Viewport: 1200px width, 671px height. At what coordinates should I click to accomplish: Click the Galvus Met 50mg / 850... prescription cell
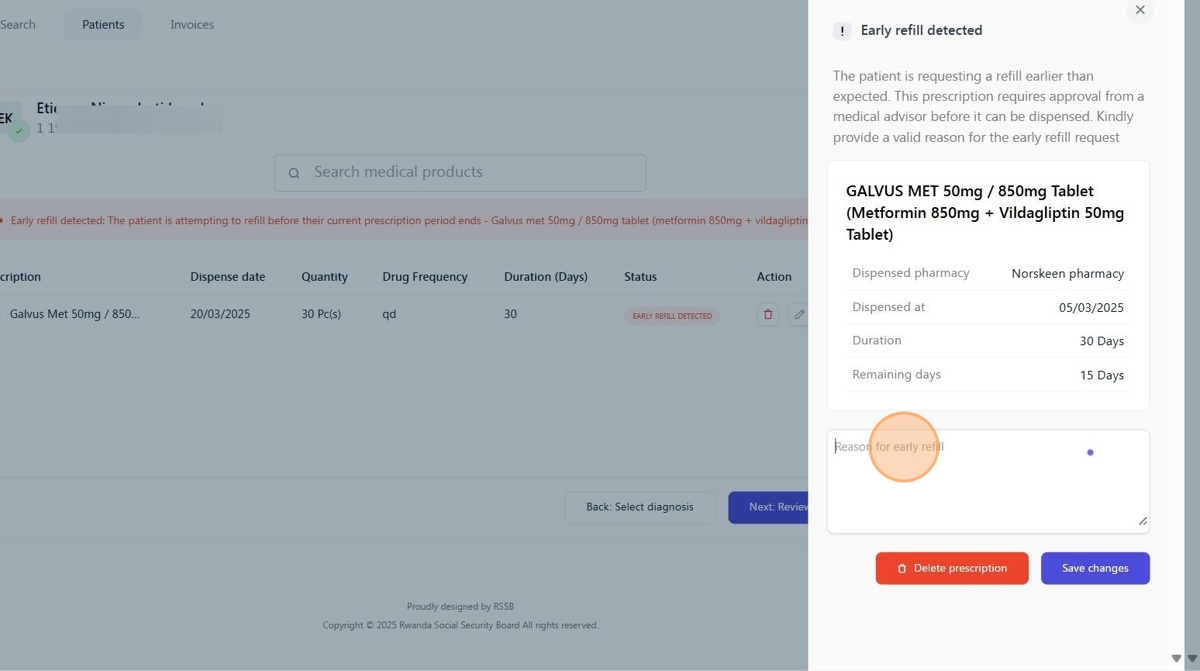tap(74, 314)
